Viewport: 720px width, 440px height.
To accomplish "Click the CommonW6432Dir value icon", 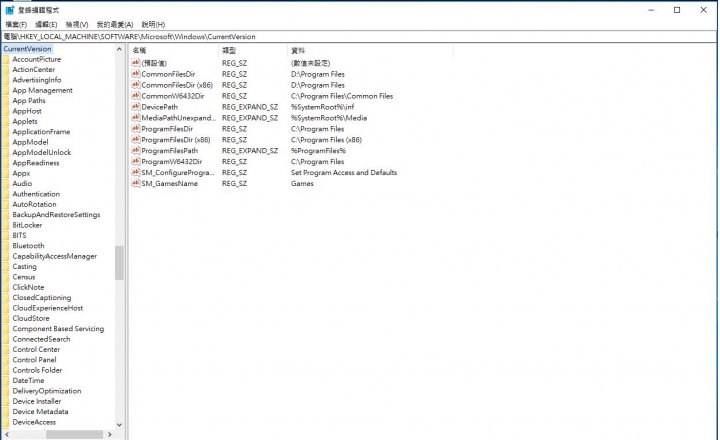I will pyautogui.click(x=135, y=96).
